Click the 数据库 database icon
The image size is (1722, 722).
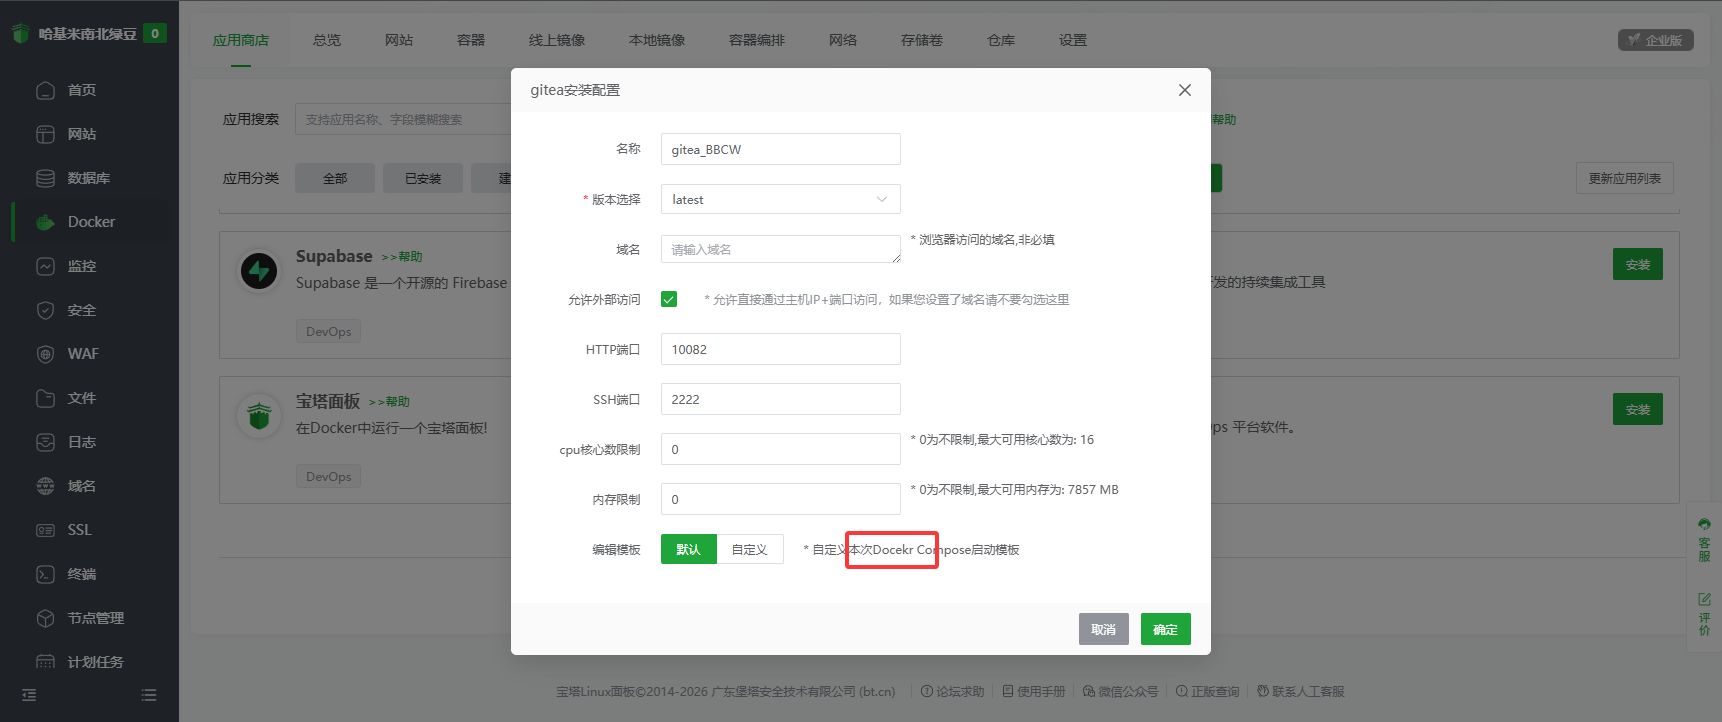point(45,178)
